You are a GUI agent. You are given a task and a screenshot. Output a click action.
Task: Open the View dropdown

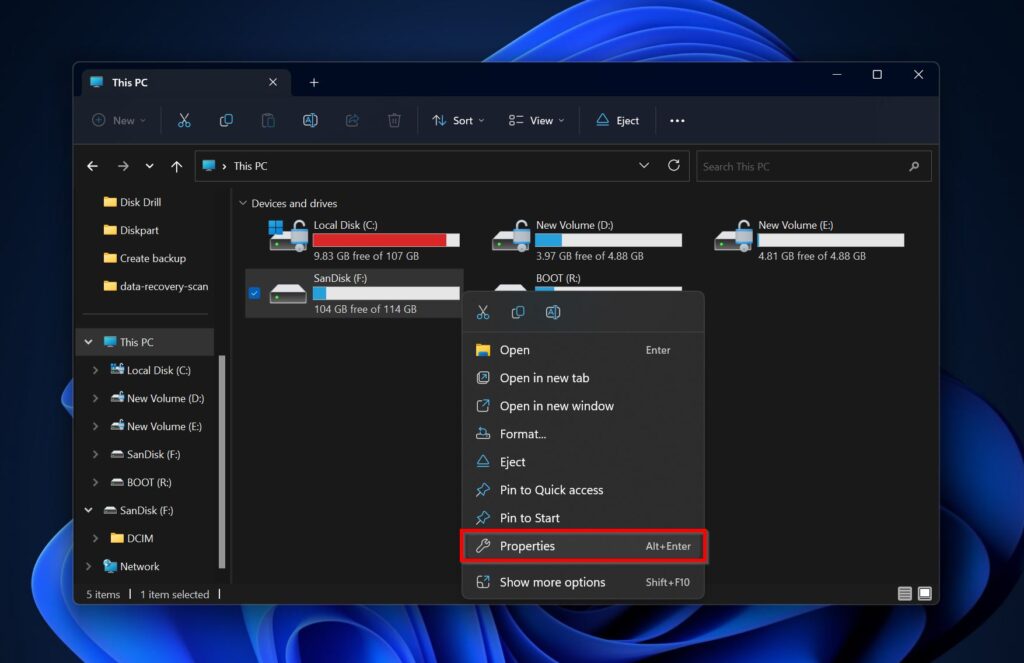pos(536,120)
